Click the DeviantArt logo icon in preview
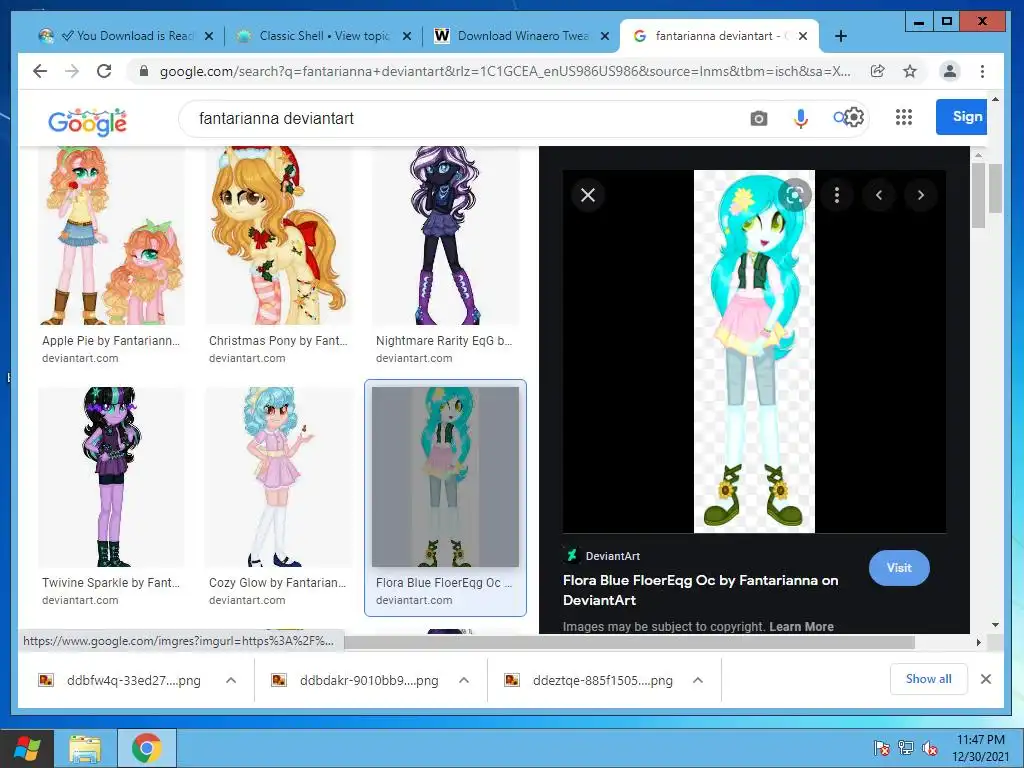Image resolution: width=1024 pixels, height=768 pixels. 571,556
